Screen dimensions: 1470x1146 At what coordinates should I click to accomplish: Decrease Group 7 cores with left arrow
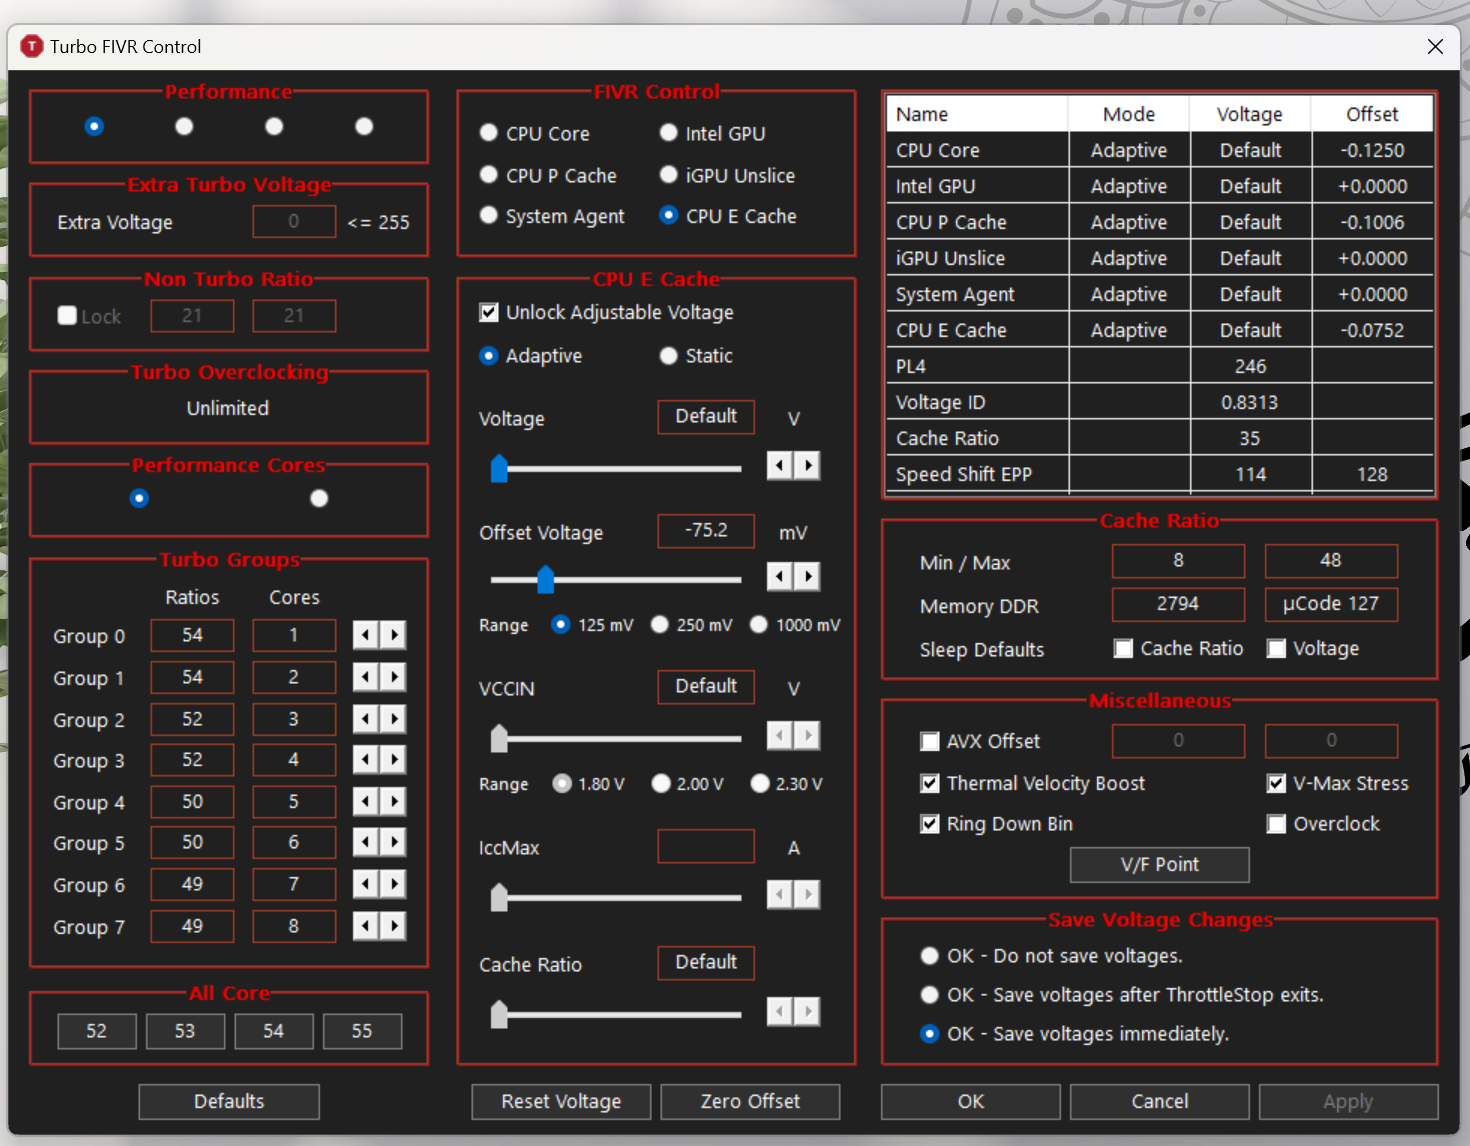click(366, 927)
